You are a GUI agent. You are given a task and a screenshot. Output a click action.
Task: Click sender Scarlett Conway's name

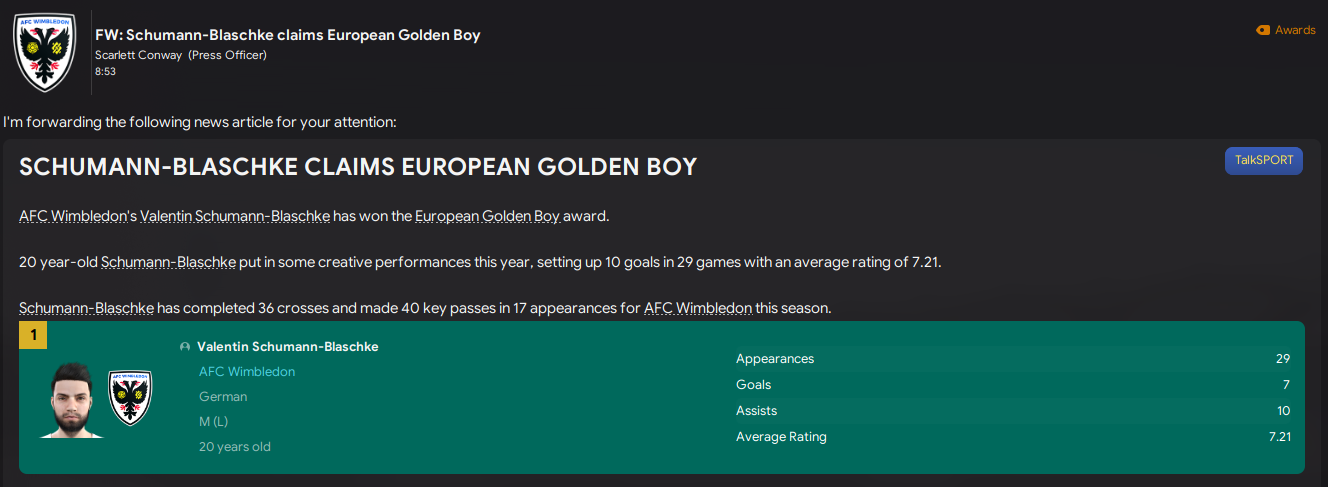click(x=139, y=55)
